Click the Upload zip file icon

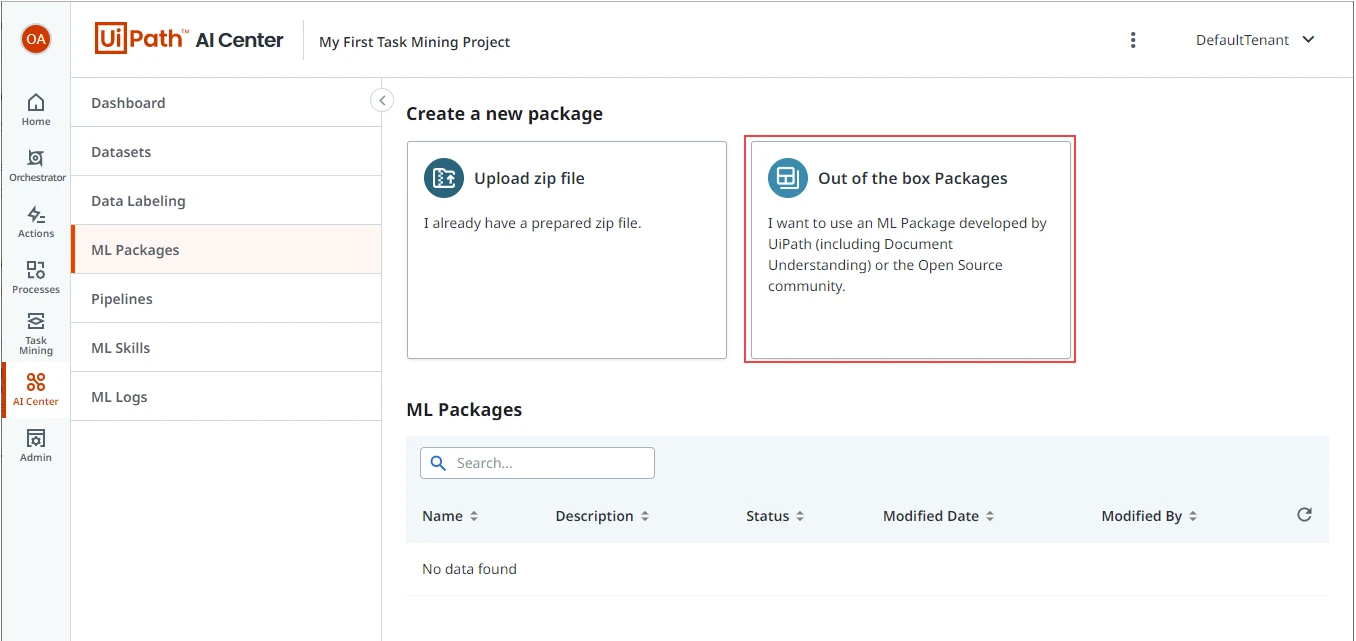444,178
